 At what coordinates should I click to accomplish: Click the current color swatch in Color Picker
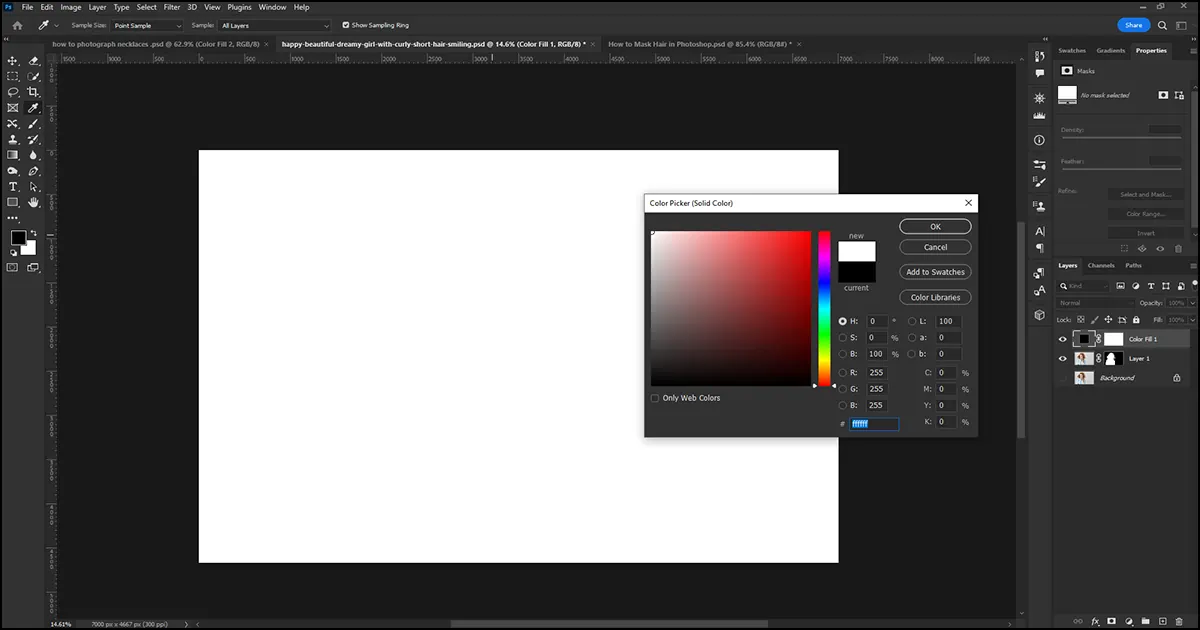point(856,270)
